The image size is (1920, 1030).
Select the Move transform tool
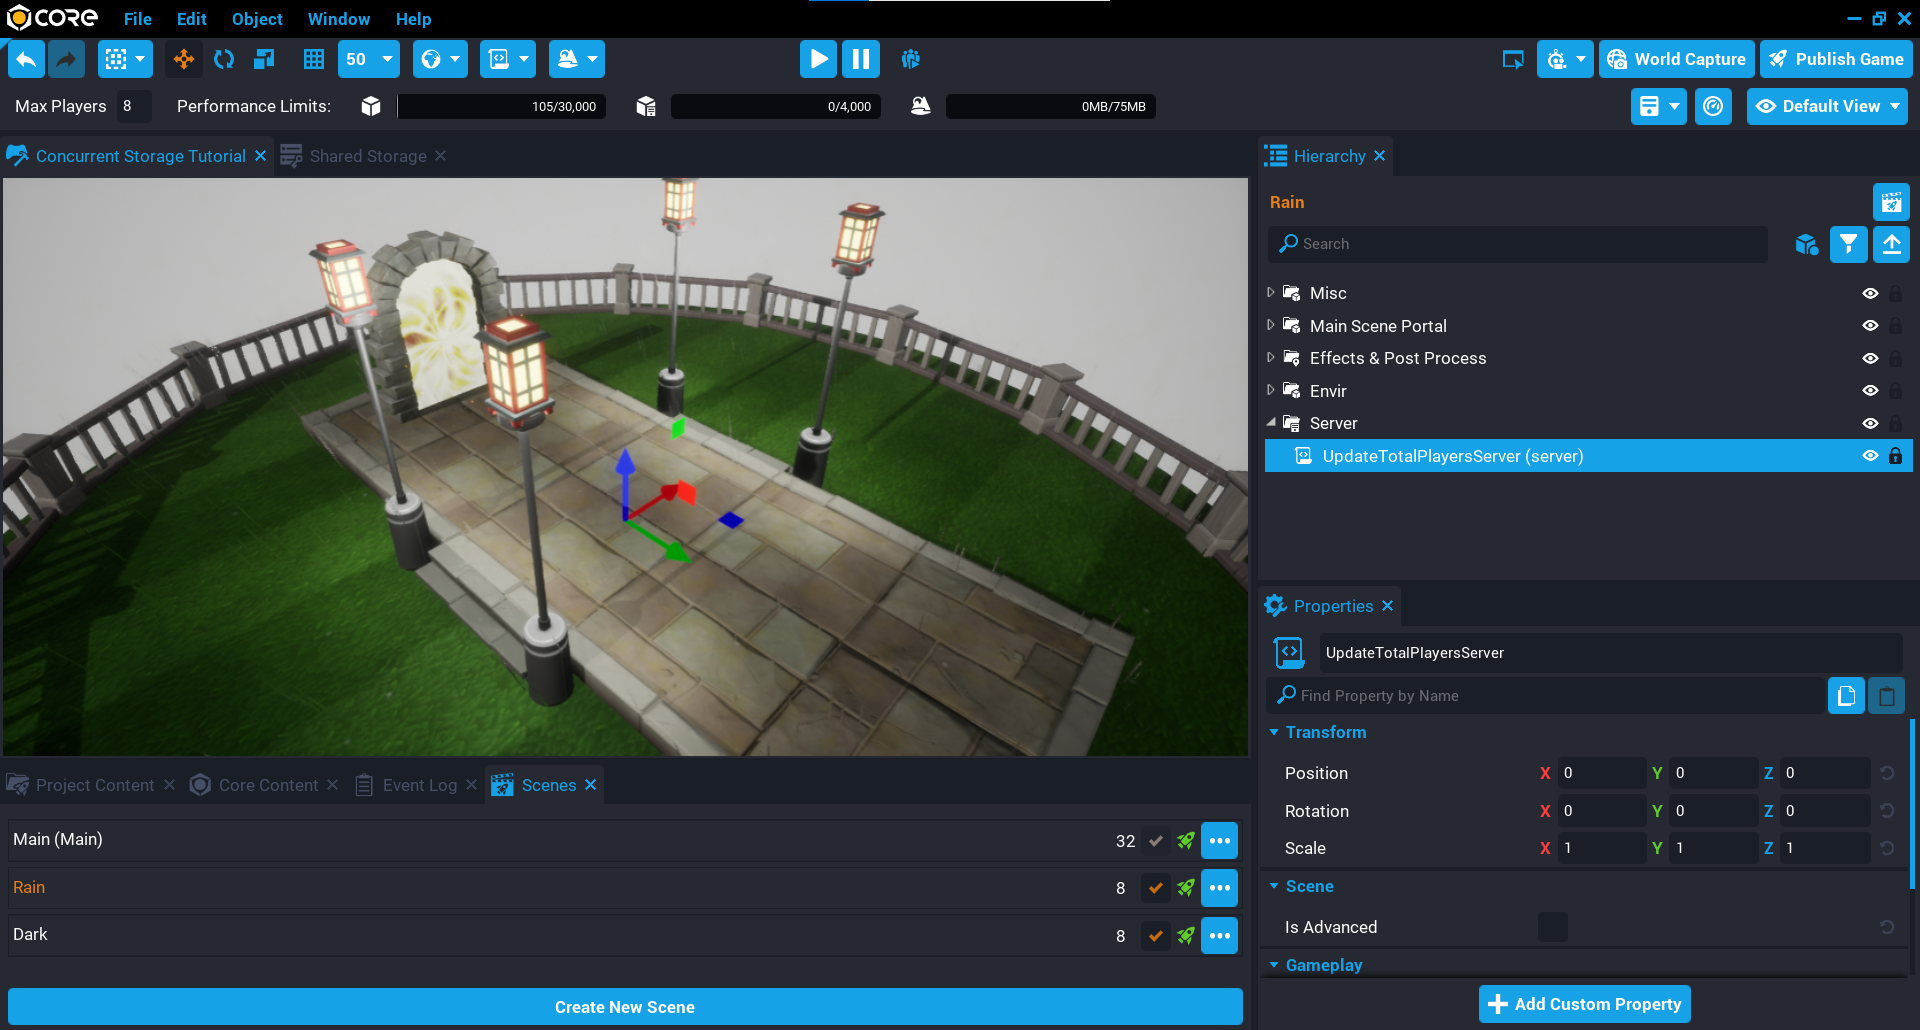[184, 60]
